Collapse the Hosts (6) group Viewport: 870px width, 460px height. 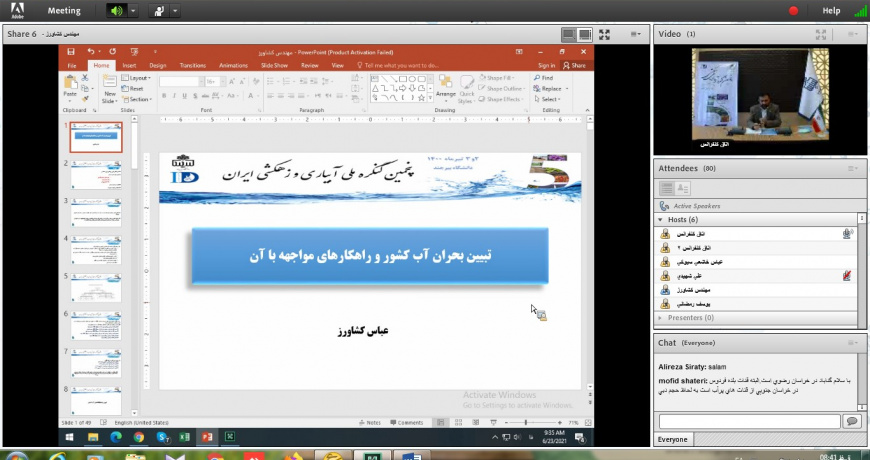tap(660, 220)
